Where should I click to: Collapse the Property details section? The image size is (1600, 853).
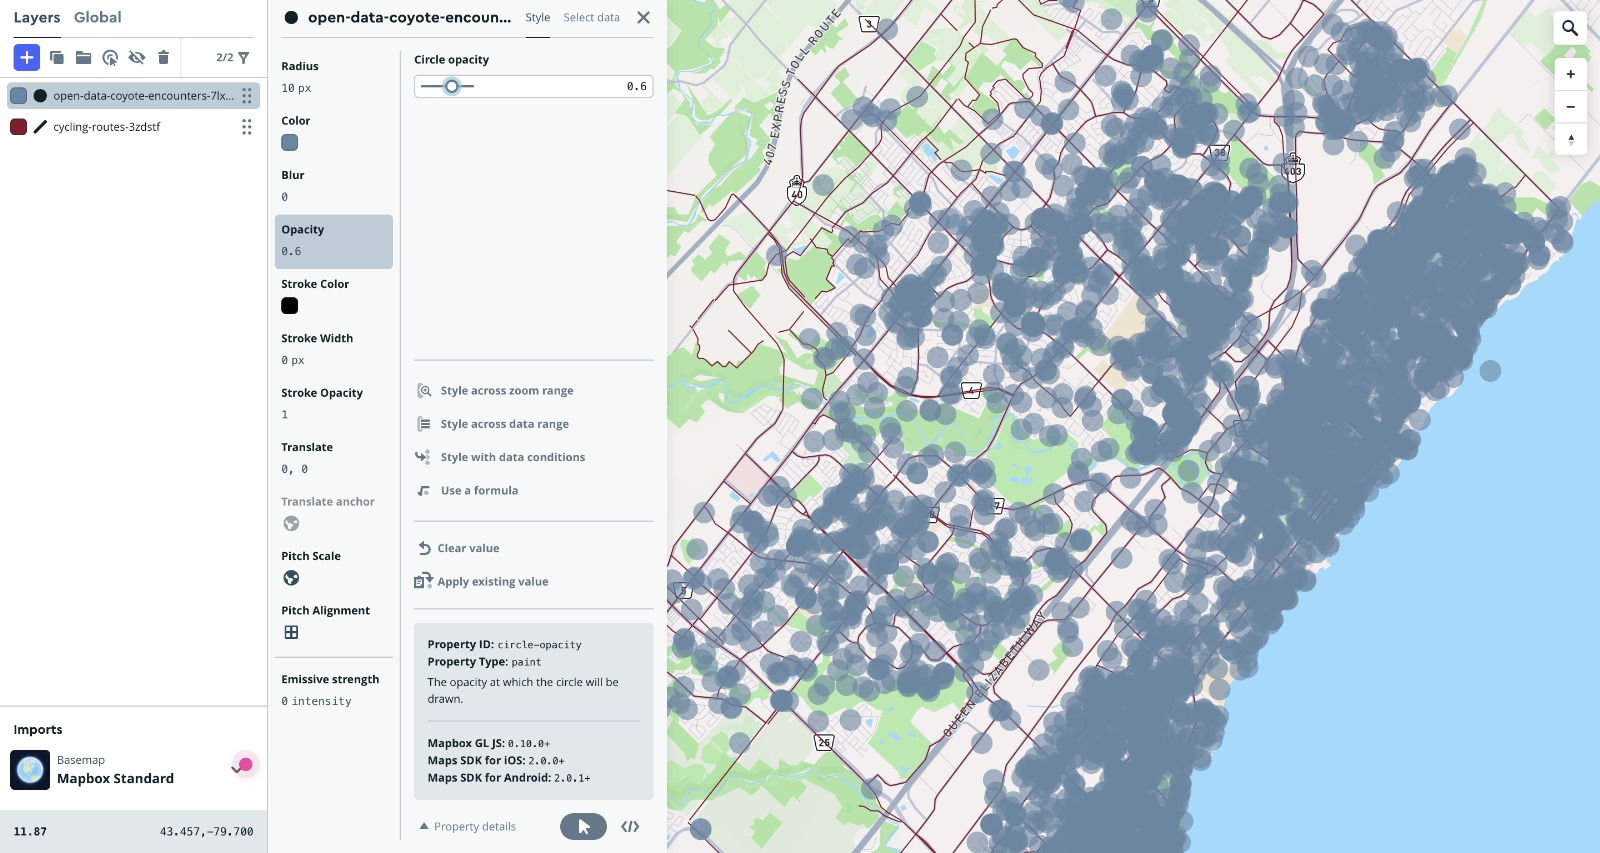(x=468, y=827)
